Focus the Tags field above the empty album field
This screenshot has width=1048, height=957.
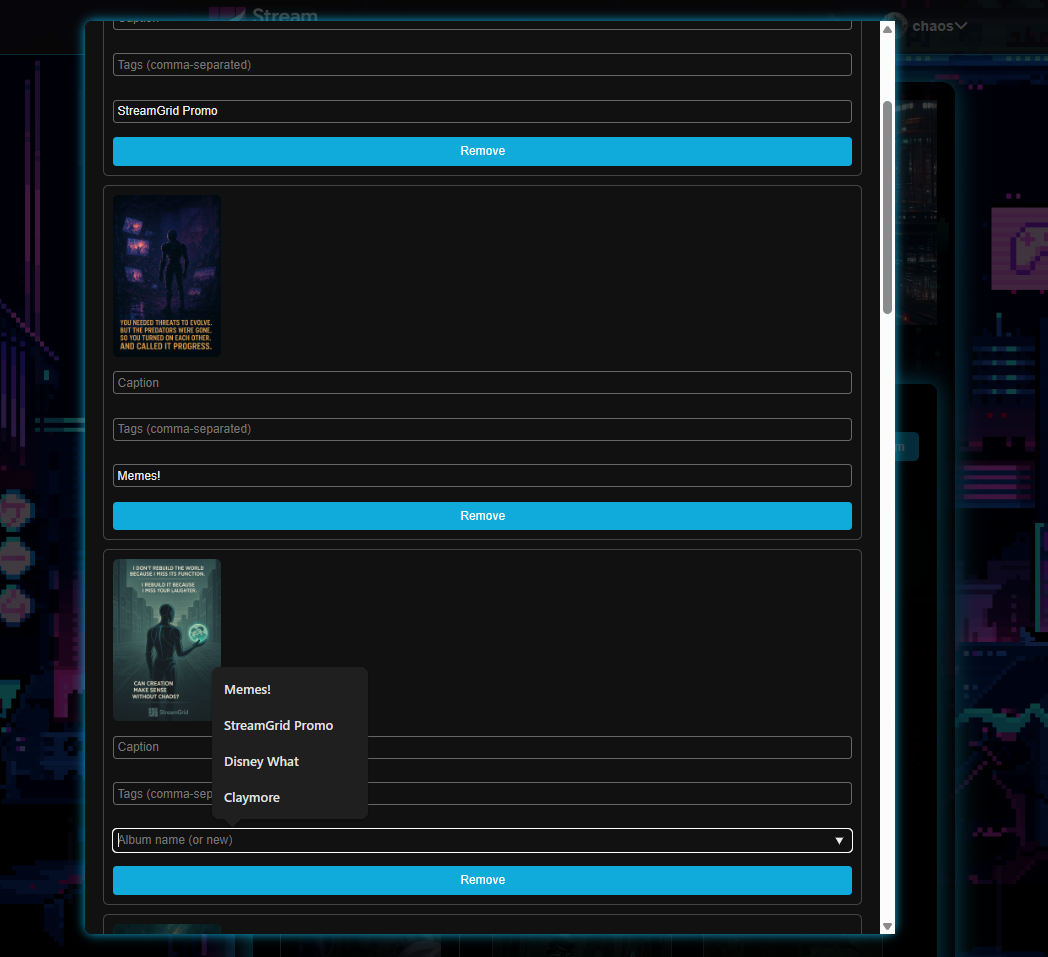[x=482, y=794]
